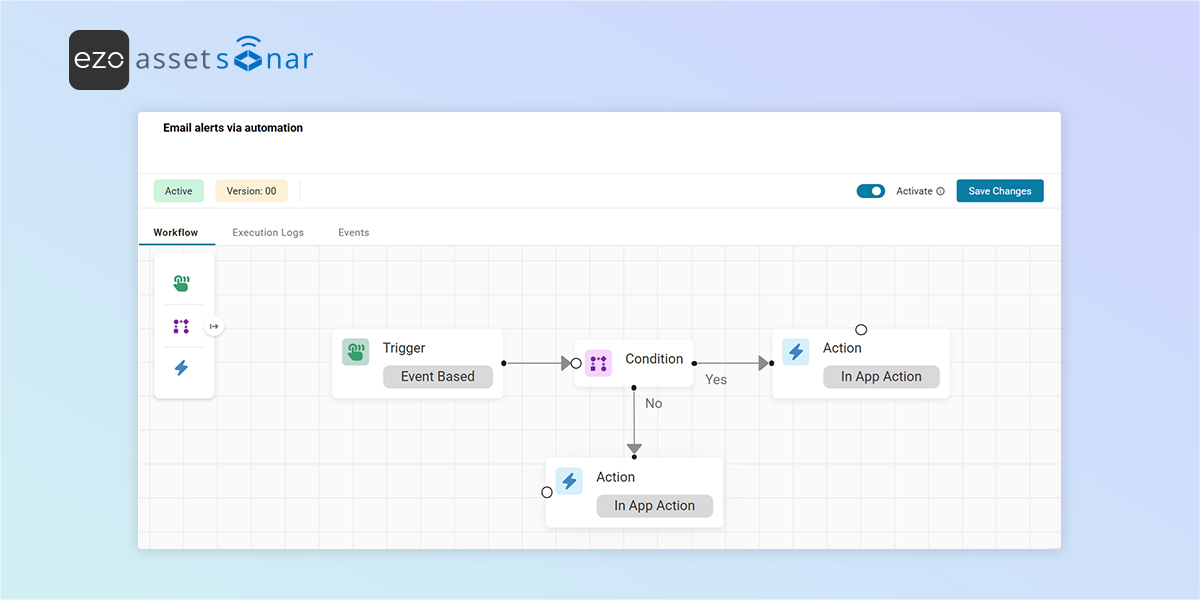Toggle the Activate switch off

click(871, 190)
